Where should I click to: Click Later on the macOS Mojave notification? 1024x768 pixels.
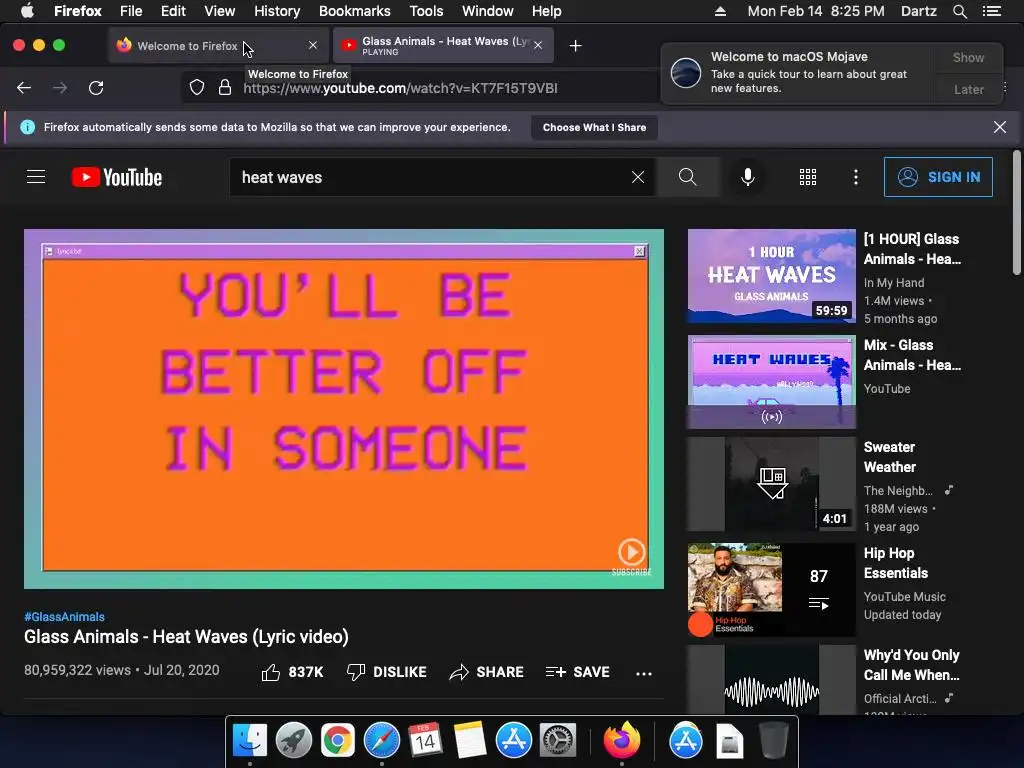pyautogui.click(x=968, y=89)
